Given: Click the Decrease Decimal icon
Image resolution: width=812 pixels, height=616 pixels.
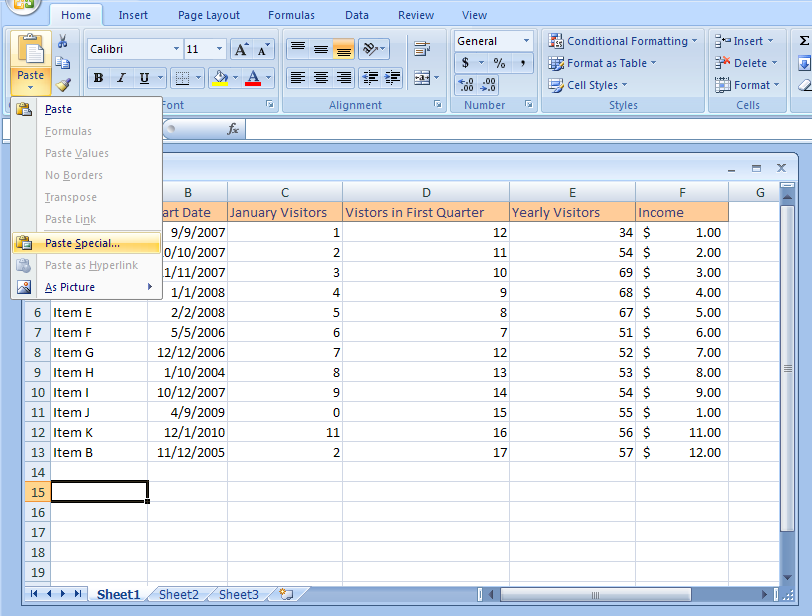Looking at the screenshot, I should [x=488, y=84].
